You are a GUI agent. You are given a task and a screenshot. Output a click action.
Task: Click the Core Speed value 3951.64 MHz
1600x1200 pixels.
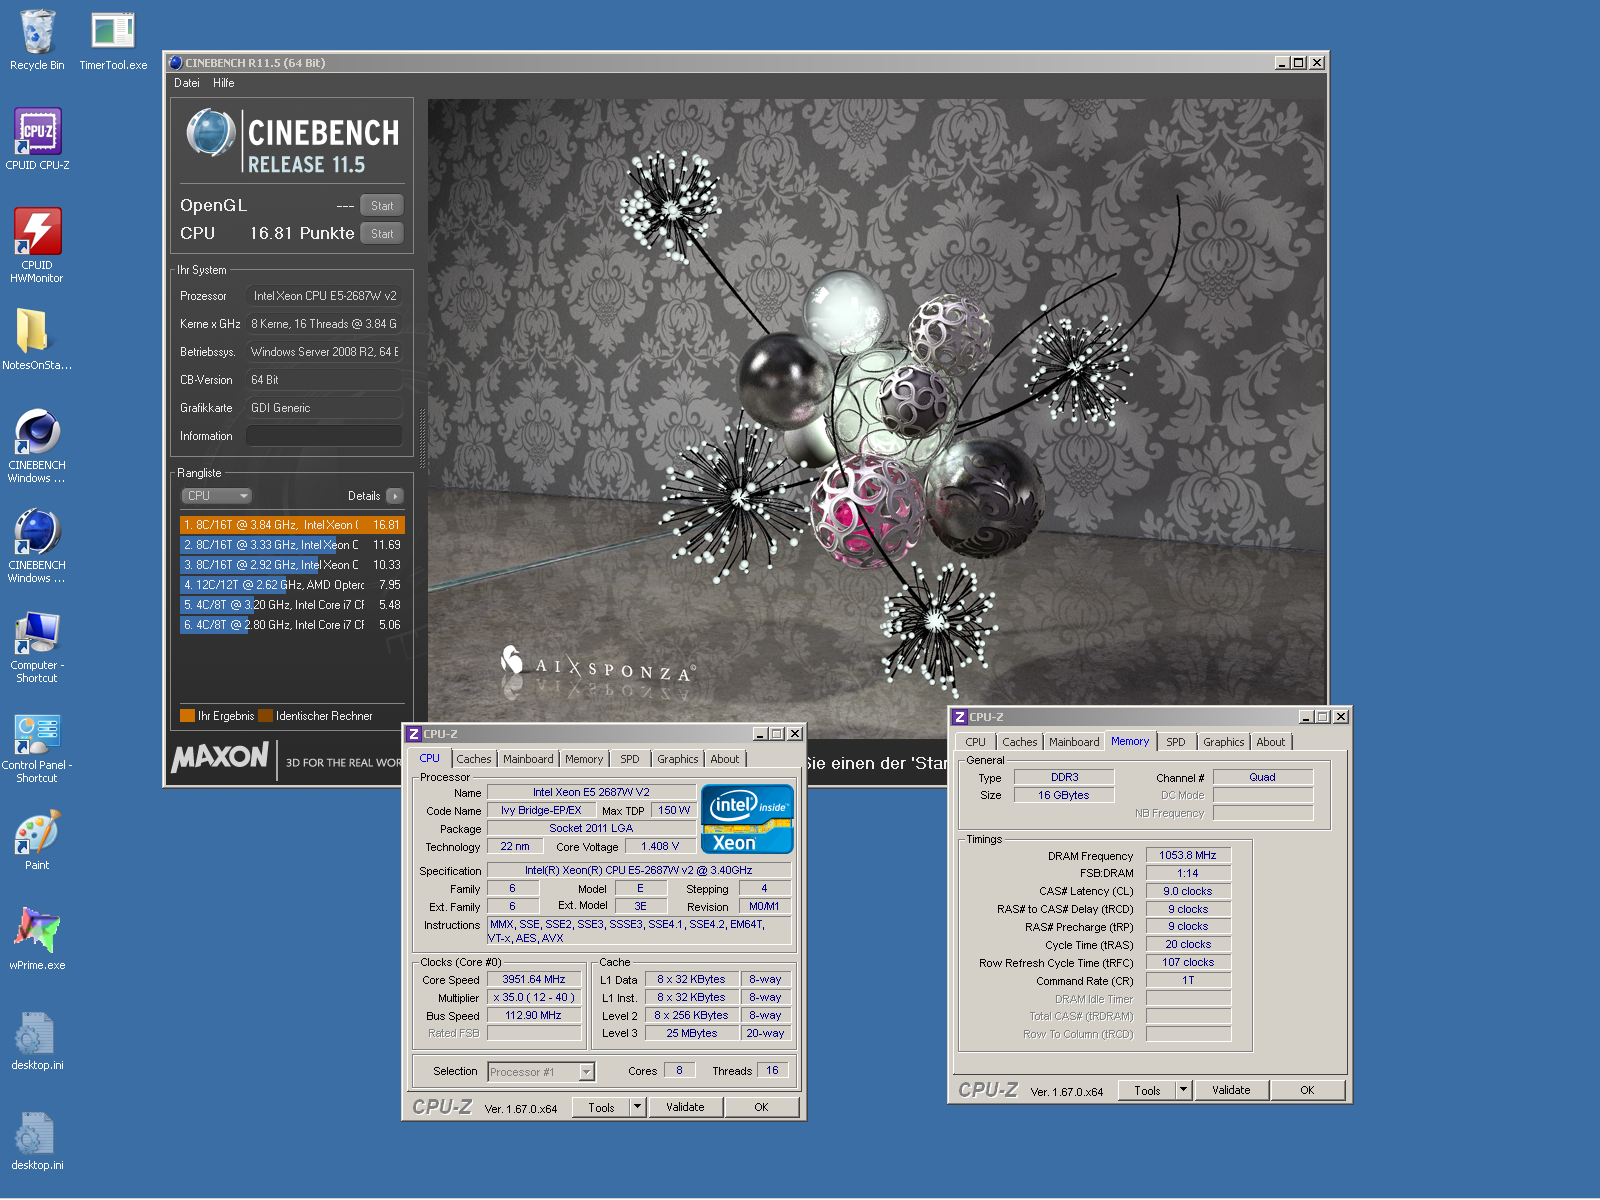534,980
